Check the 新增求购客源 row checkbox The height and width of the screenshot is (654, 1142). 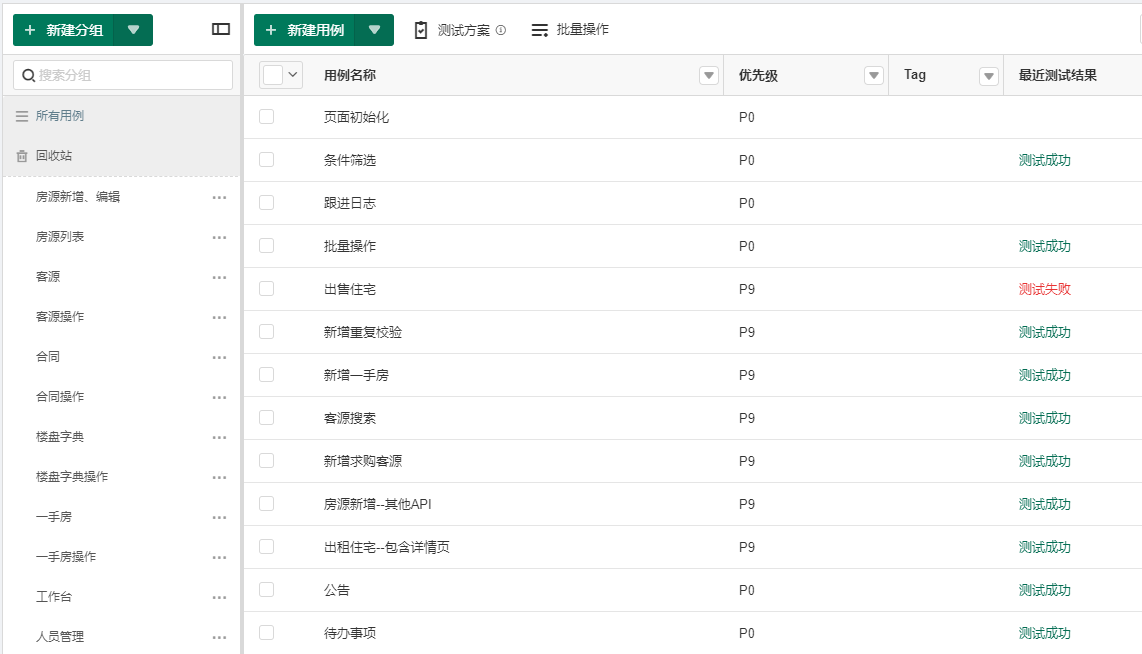point(267,460)
